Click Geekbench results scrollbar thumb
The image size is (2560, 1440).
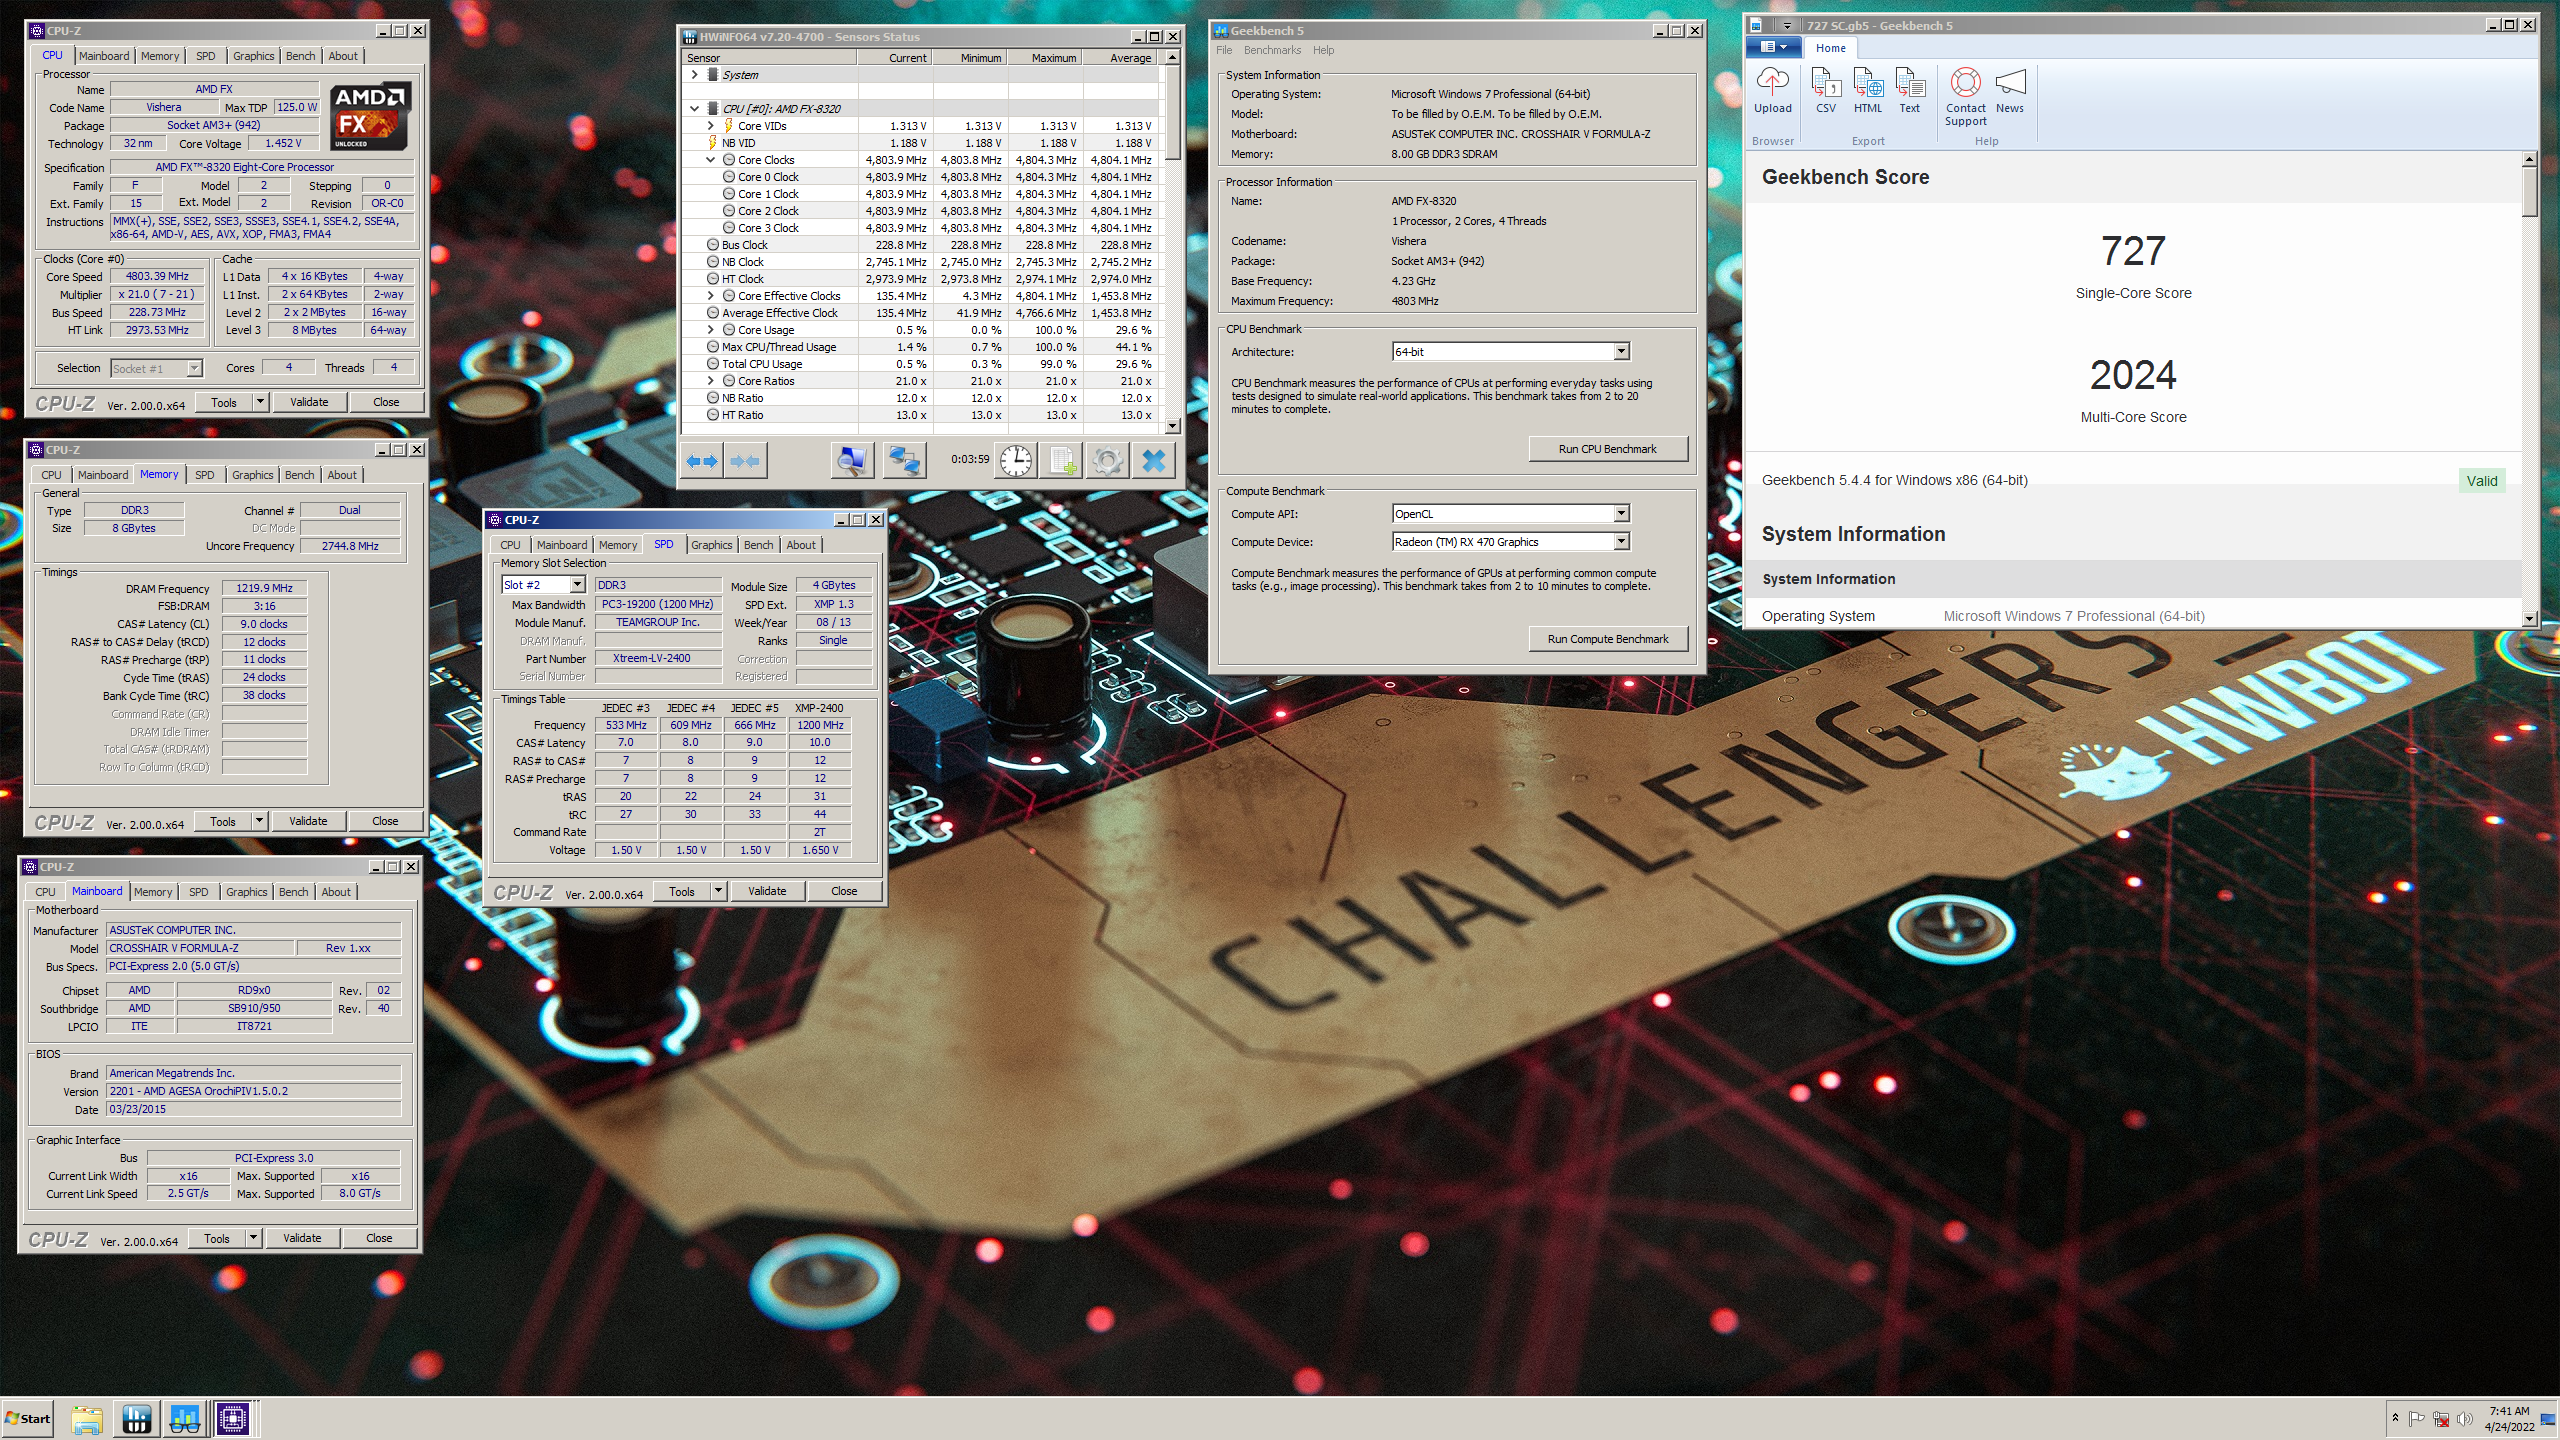(2530, 190)
